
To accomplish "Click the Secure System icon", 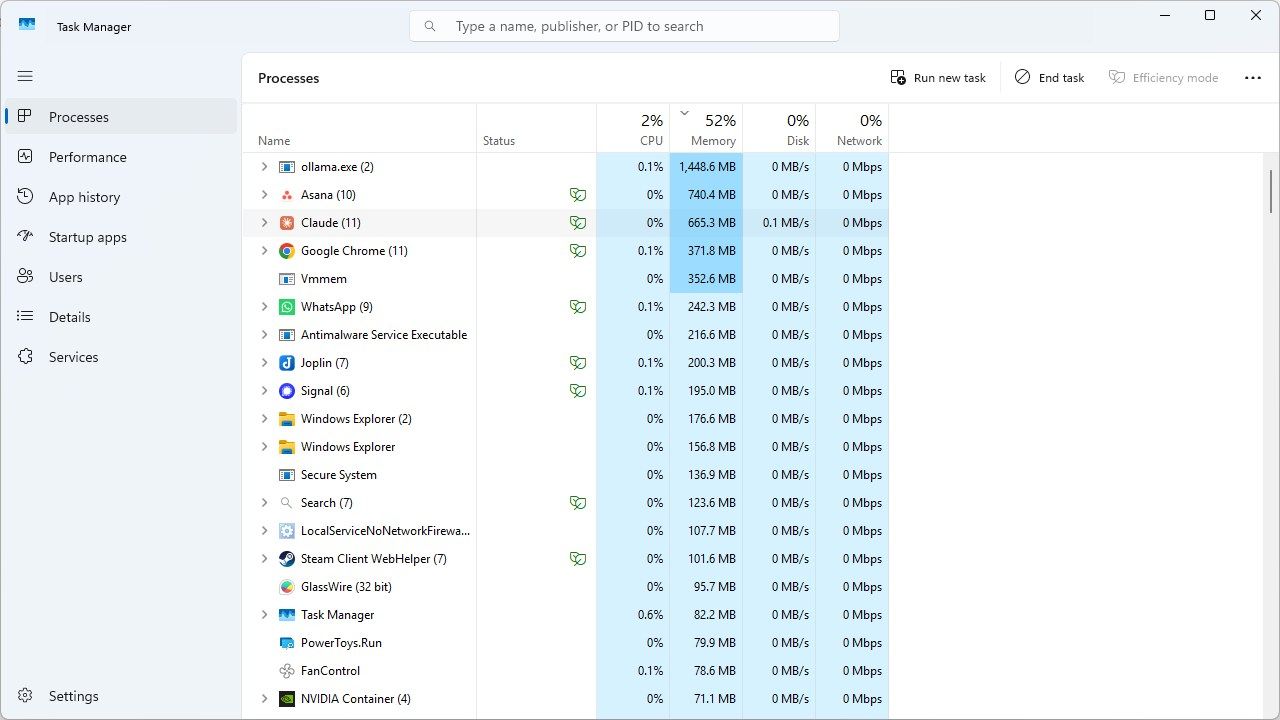I will point(287,475).
